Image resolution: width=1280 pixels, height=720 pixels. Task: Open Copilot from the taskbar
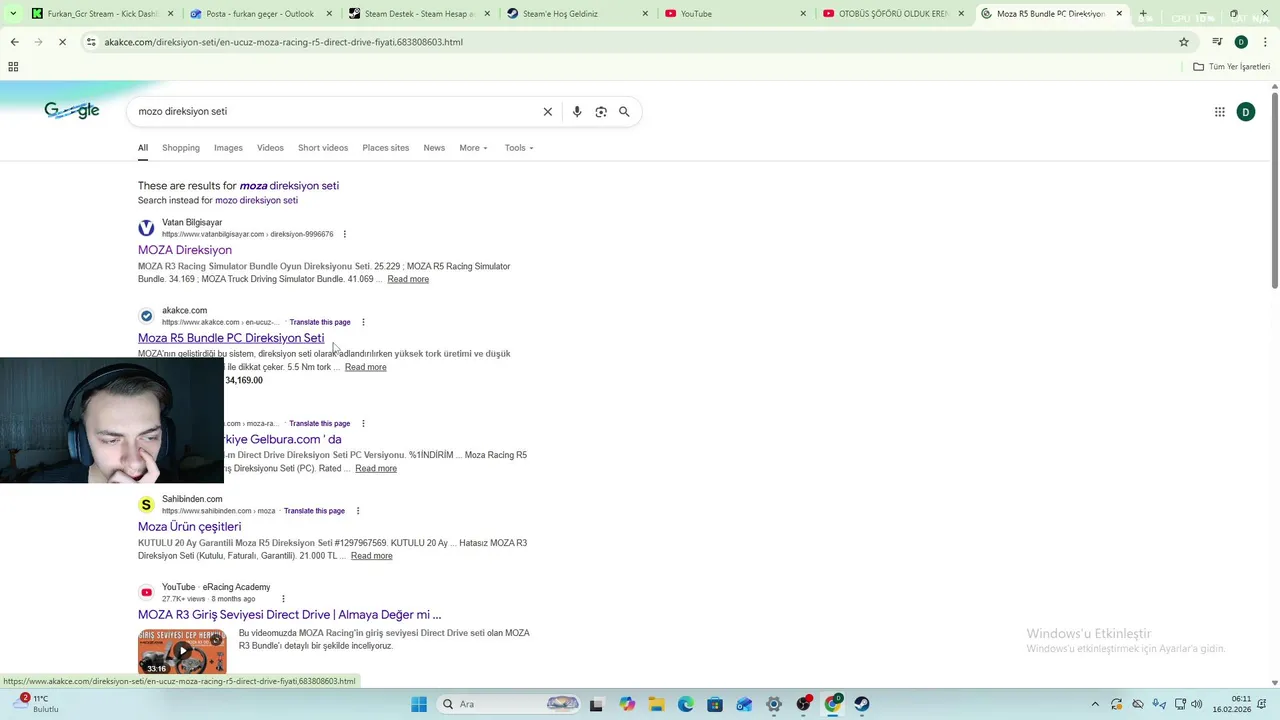[627, 704]
